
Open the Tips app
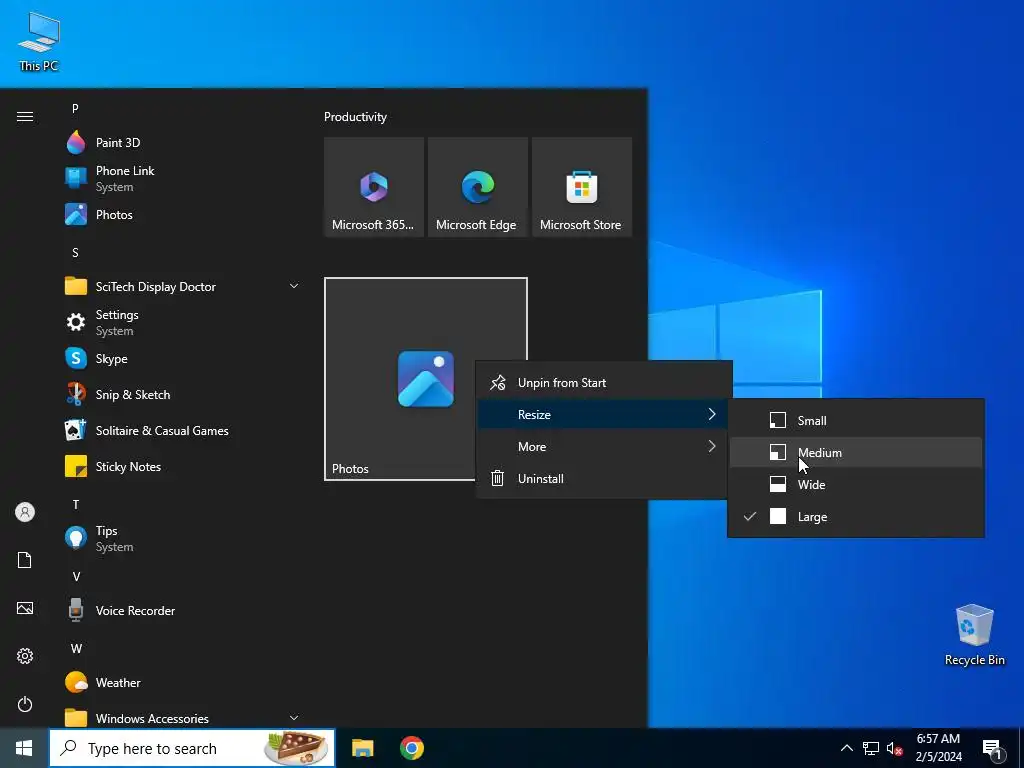coord(183,538)
